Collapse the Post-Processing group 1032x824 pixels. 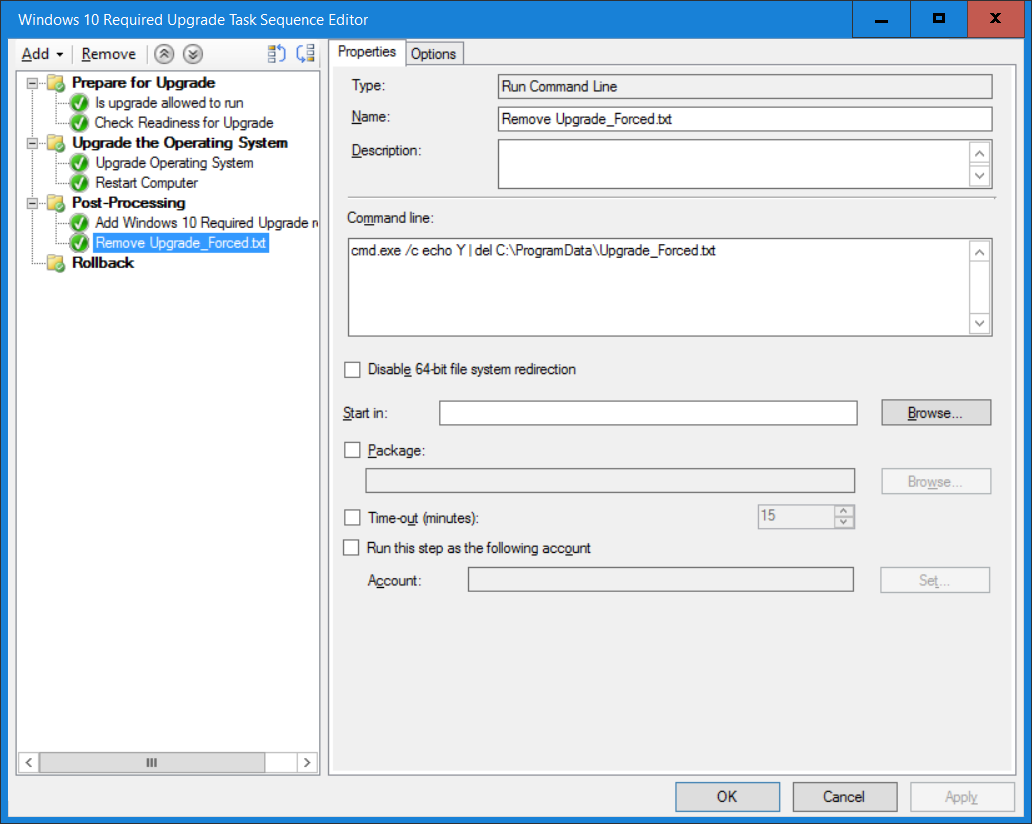pyautogui.click(x=32, y=203)
